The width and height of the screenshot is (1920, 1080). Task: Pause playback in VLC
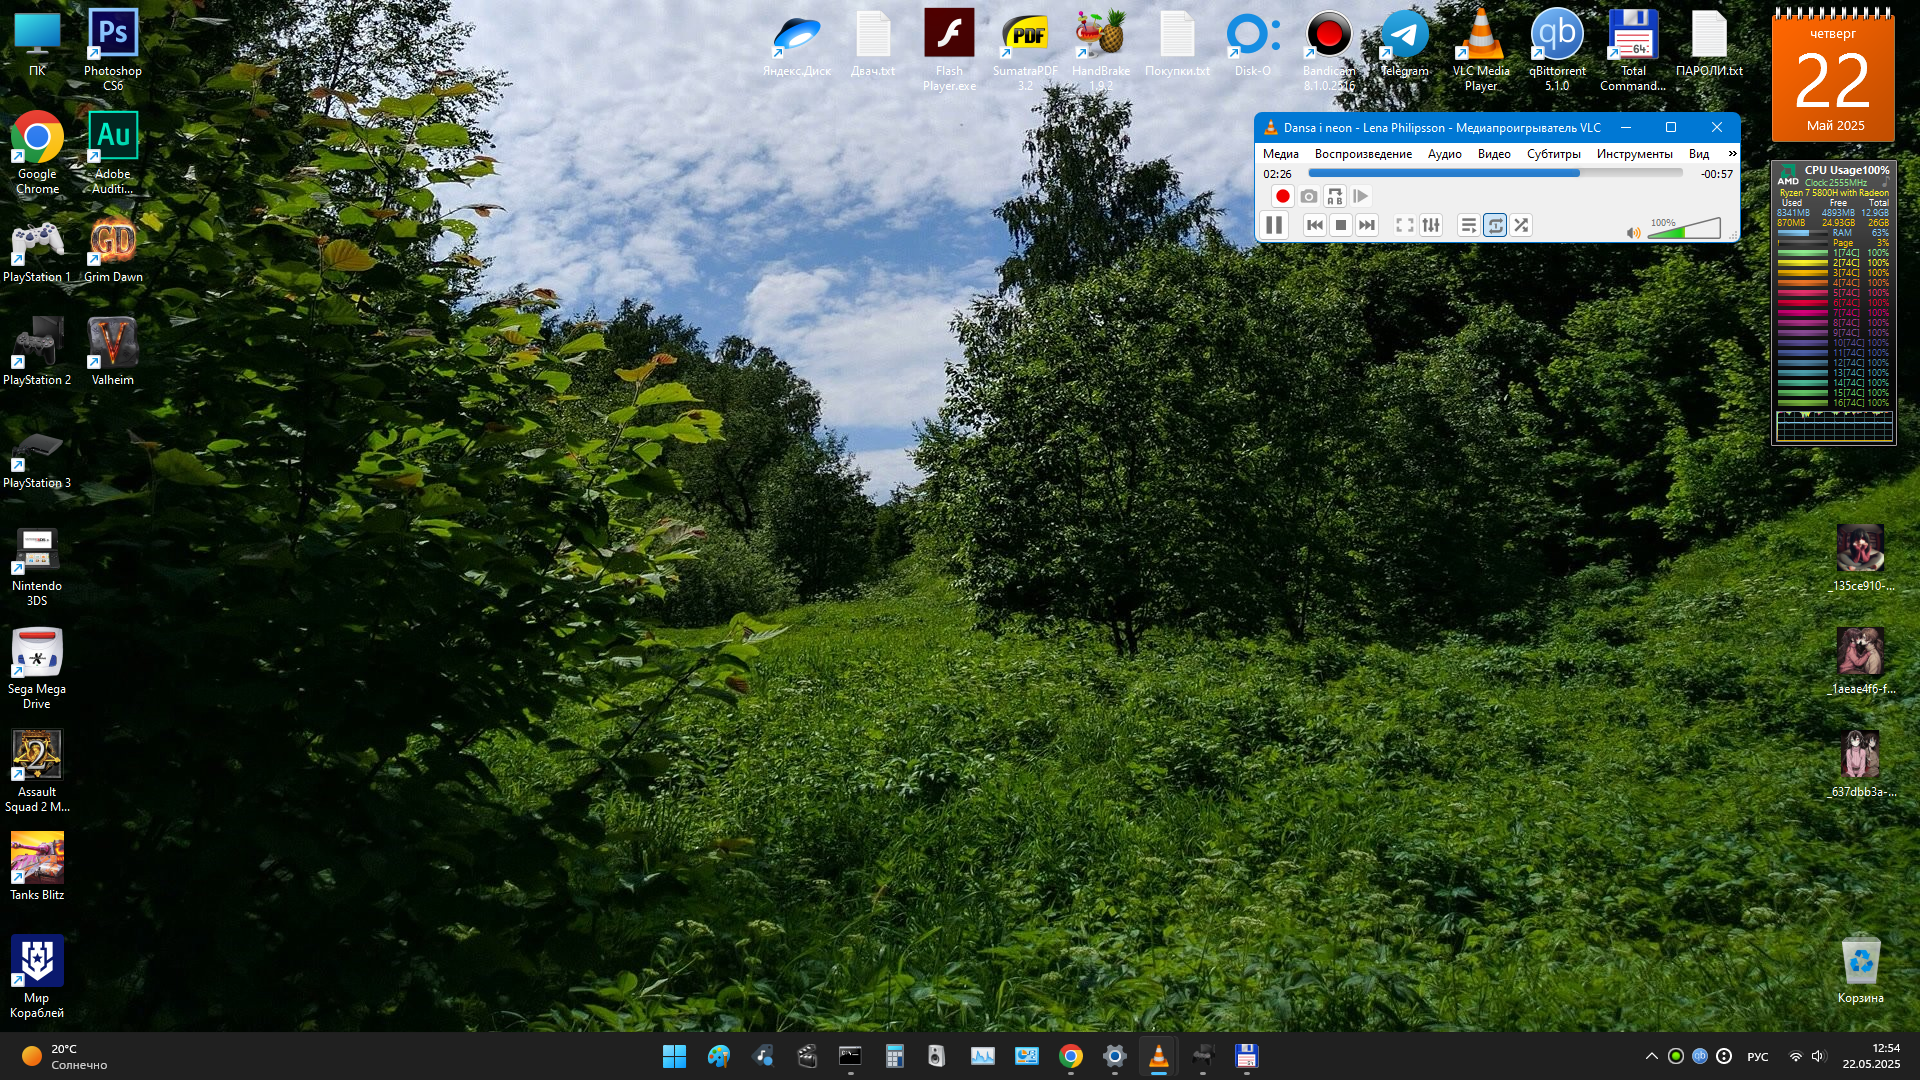1274,226
